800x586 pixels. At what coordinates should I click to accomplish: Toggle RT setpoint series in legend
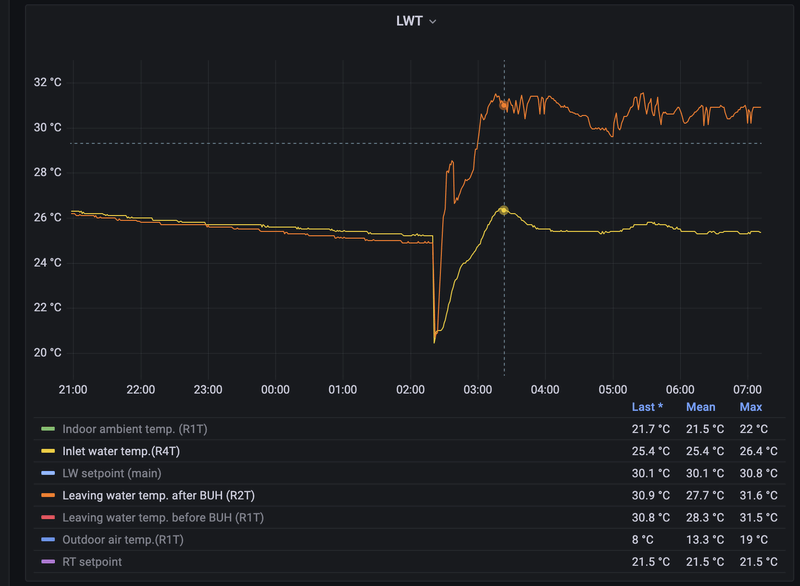coord(92,562)
